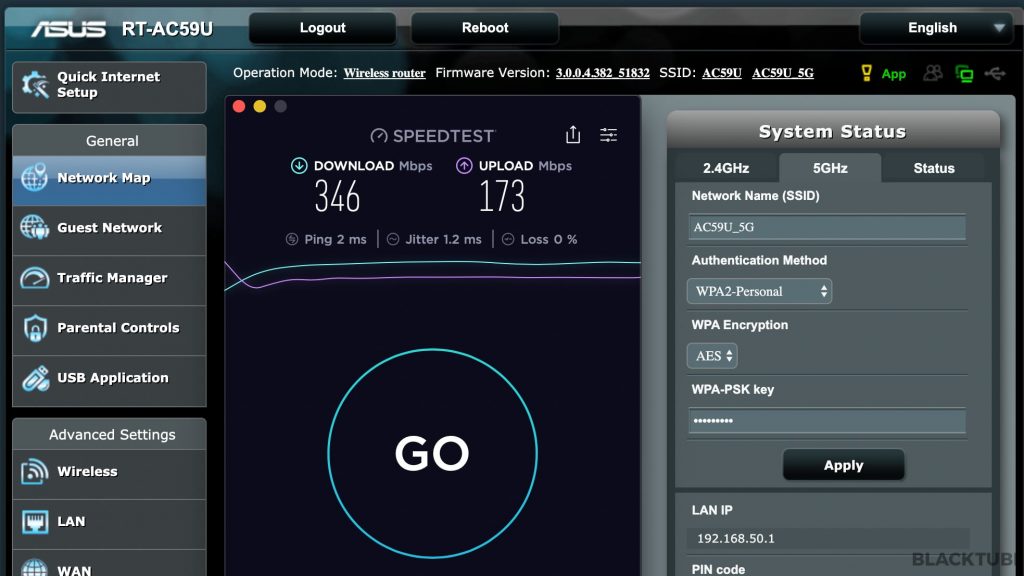Click the Network Map globe icon

pos(34,178)
